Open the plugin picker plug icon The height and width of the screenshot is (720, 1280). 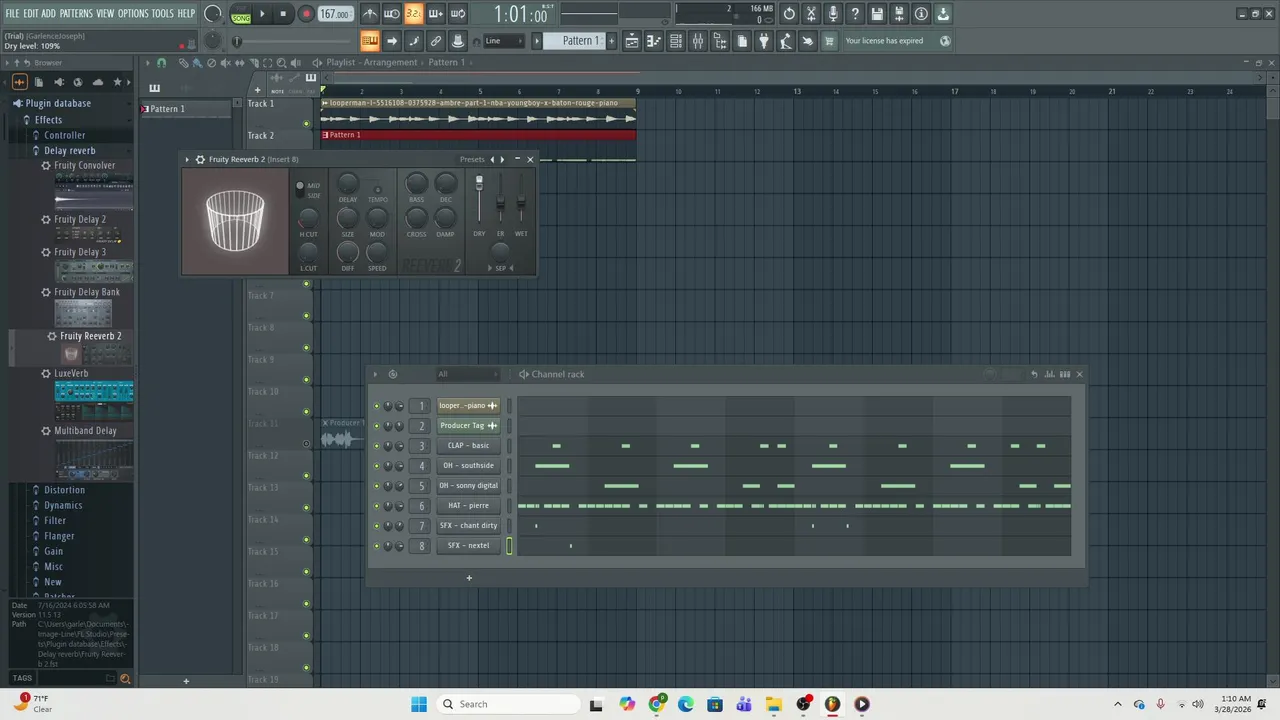pyautogui.click(x=764, y=41)
